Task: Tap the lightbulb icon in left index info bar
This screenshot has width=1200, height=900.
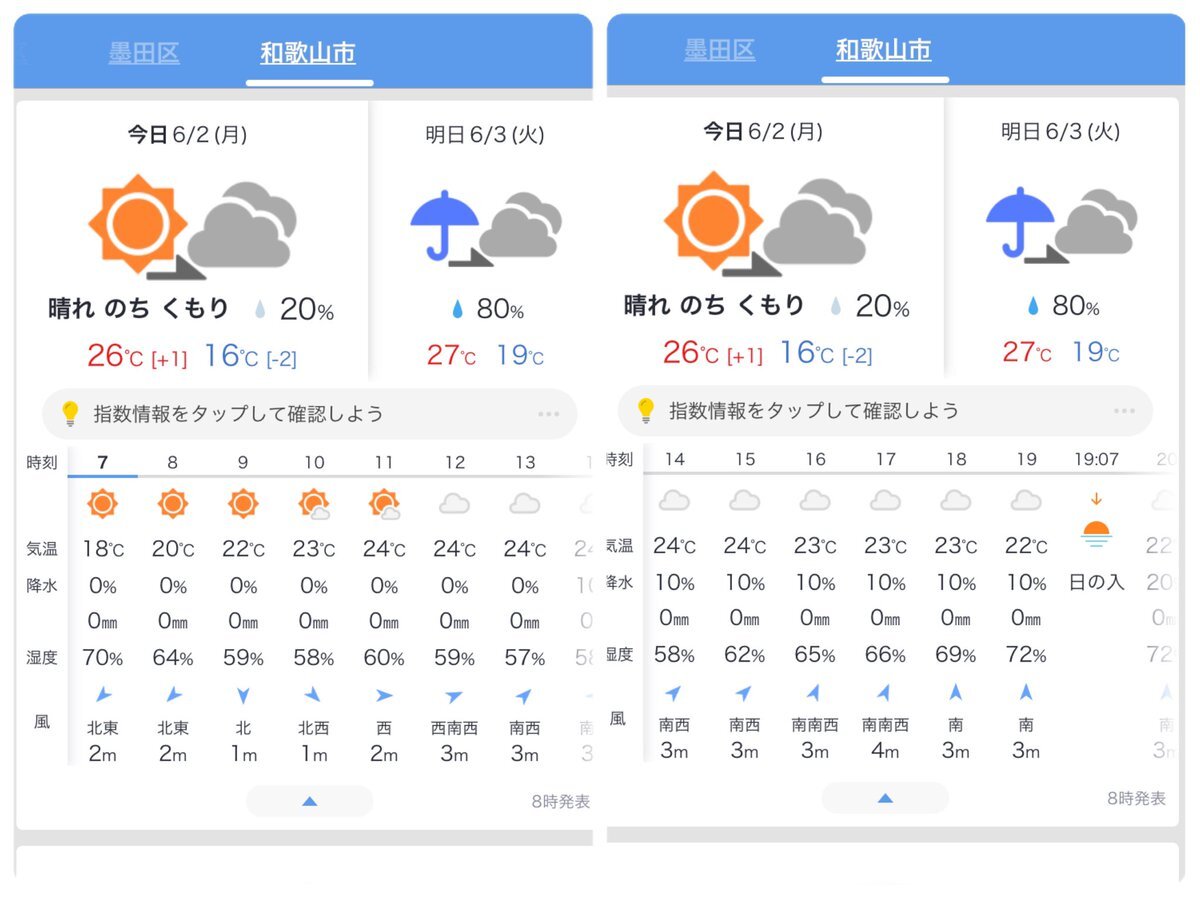Action: tap(69, 413)
